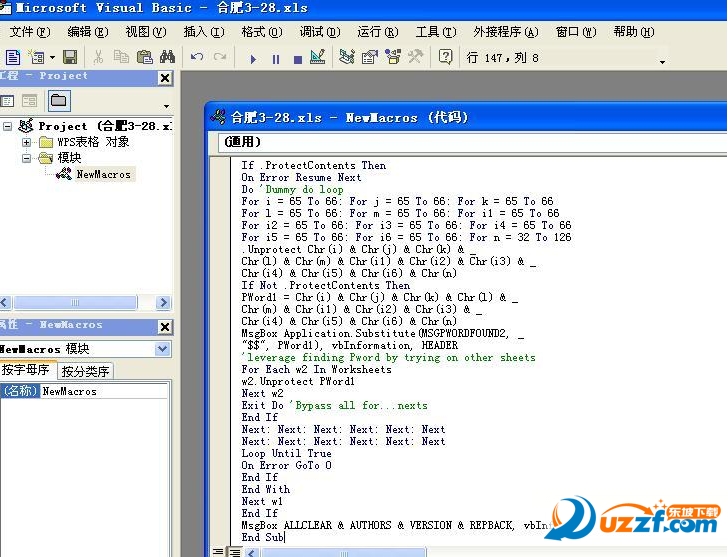Open Project Explorer toolbar icon

tap(347, 58)
